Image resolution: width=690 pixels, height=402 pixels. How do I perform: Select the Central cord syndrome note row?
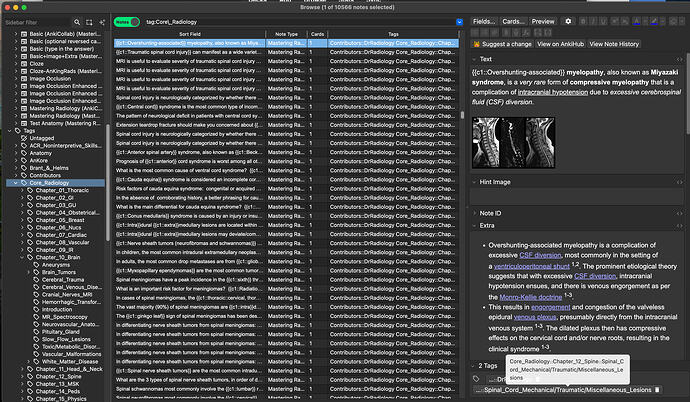[x=286, y=107]
